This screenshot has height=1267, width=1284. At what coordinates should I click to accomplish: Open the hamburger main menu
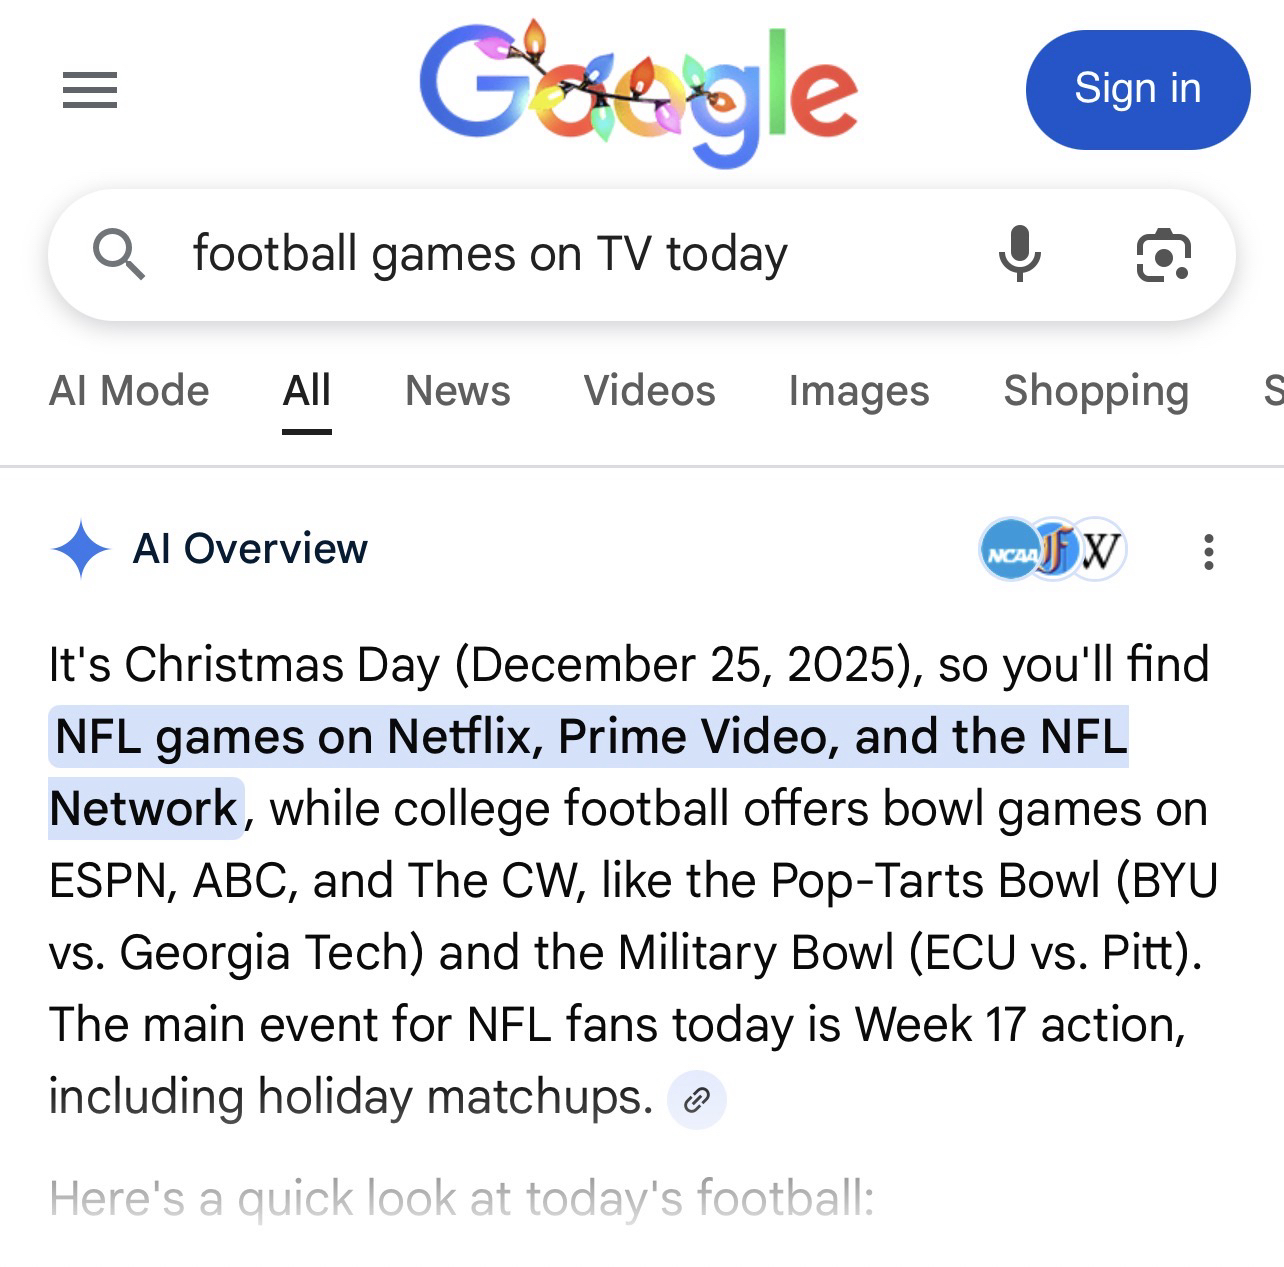pyautogui.click(x=90, y=91)
